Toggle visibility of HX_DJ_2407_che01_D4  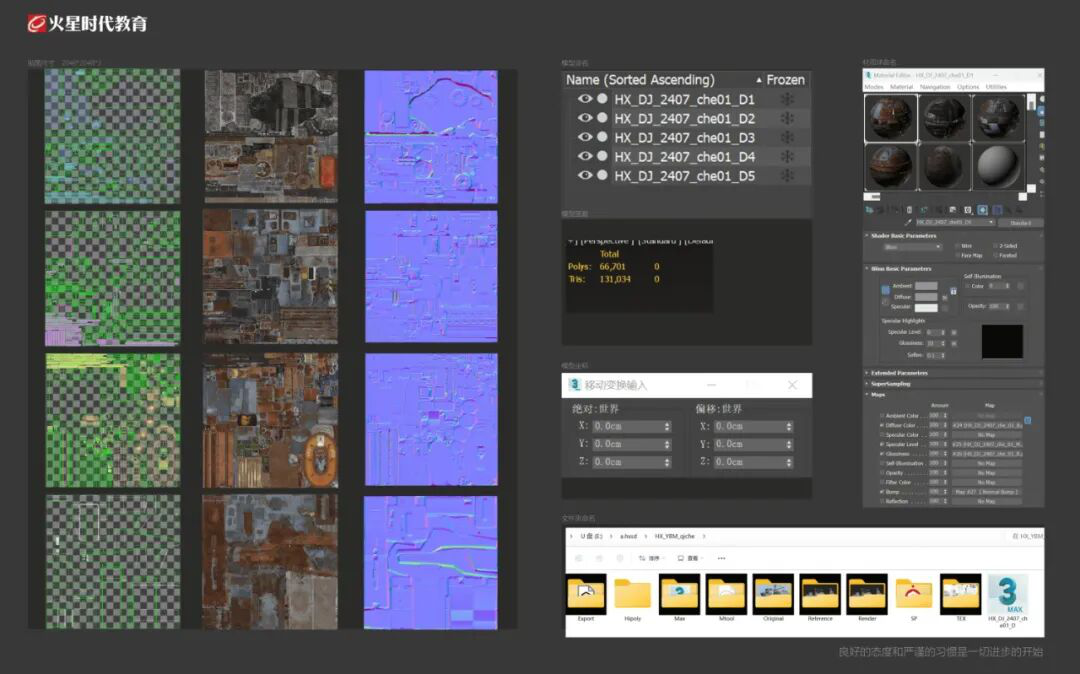coord(585,156)
